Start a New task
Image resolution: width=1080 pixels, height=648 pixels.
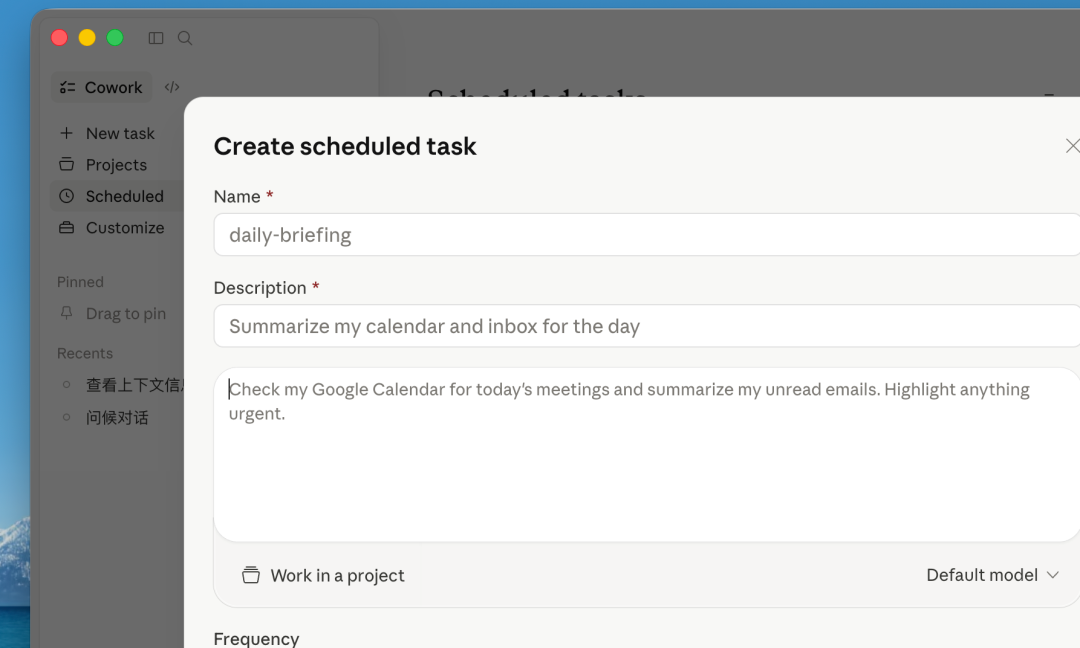click(x=120, y=133)
